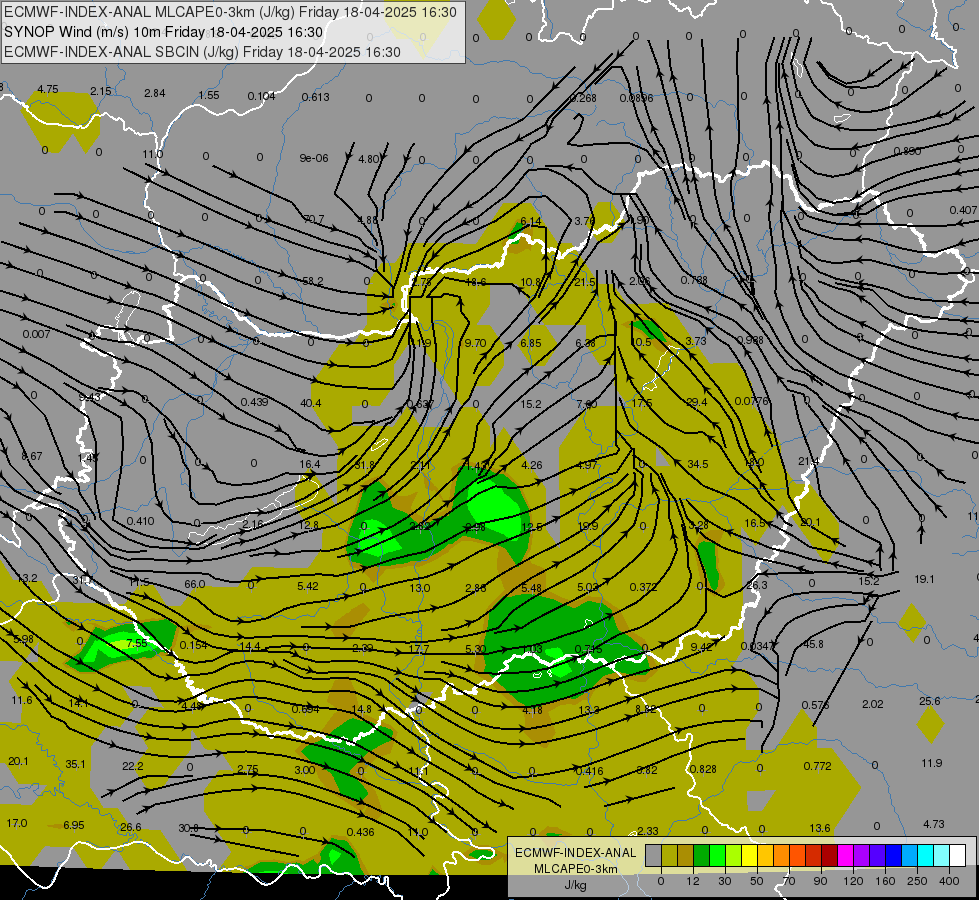This screenshot has height=900, width=979.
Task: Click legend tick label 250
Action: coord(917,881)
